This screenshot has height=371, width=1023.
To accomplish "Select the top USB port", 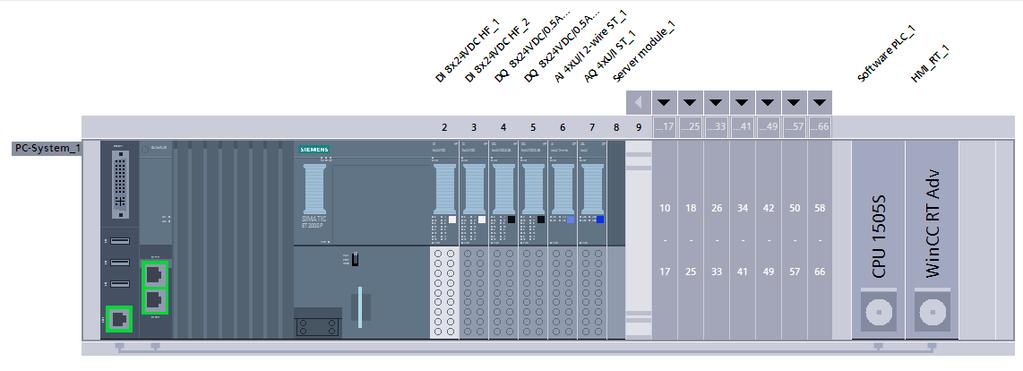I will tap(119, 241).
